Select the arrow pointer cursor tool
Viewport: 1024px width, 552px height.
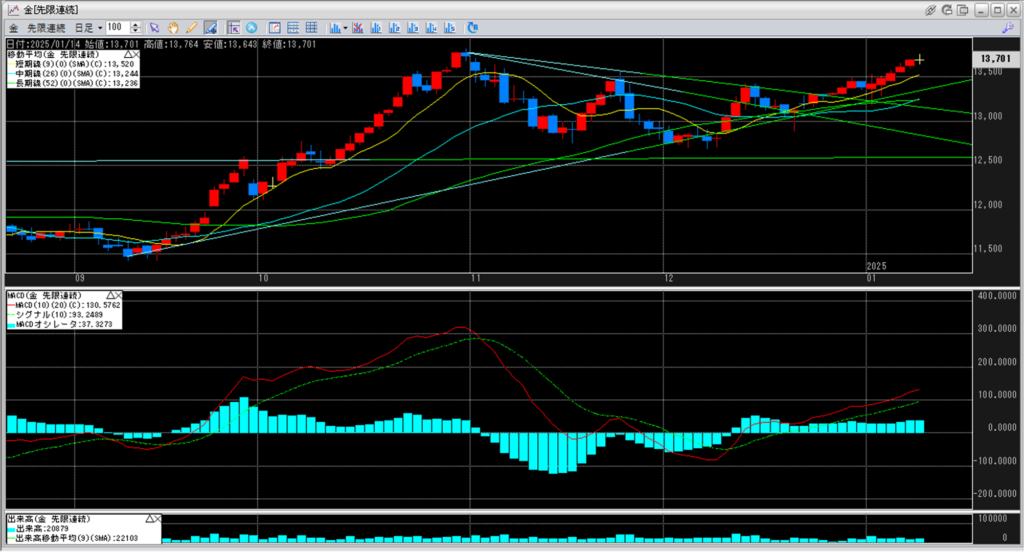tap(154, 27)
